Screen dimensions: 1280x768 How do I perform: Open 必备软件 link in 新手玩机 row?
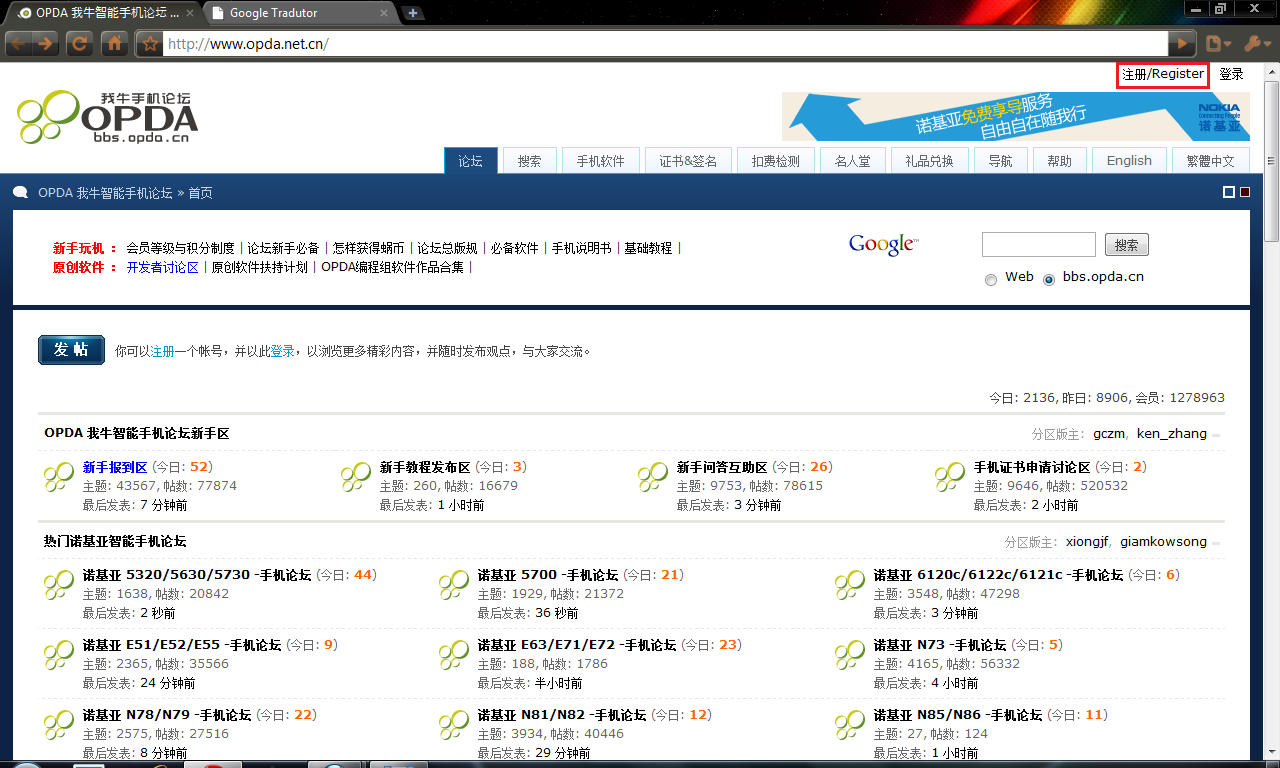tap(514, 248)
